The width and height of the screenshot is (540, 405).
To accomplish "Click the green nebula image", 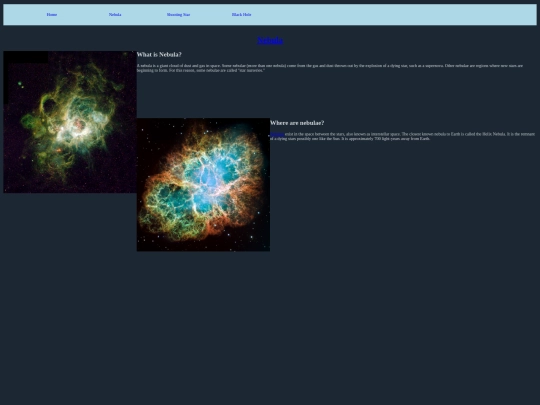I will click(x=70, y=122).
